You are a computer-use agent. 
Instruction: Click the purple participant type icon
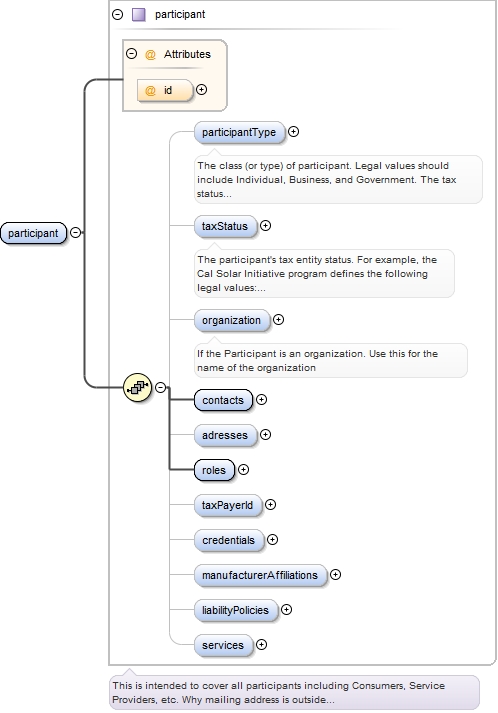139,15
